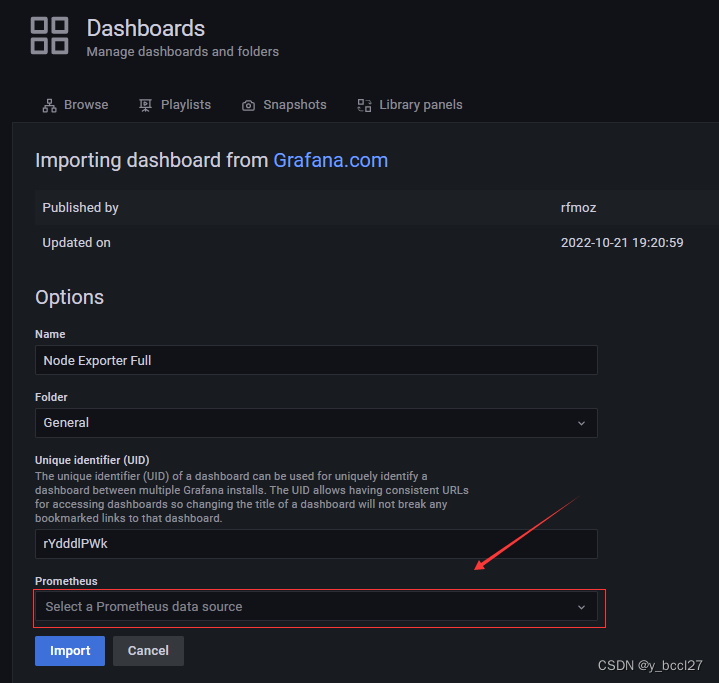Image resolution: width=719 pixels, height=683 pixels.
Task: Select the publisher name rfmoz
Action: pyautogui.click(x=578, y=208)
